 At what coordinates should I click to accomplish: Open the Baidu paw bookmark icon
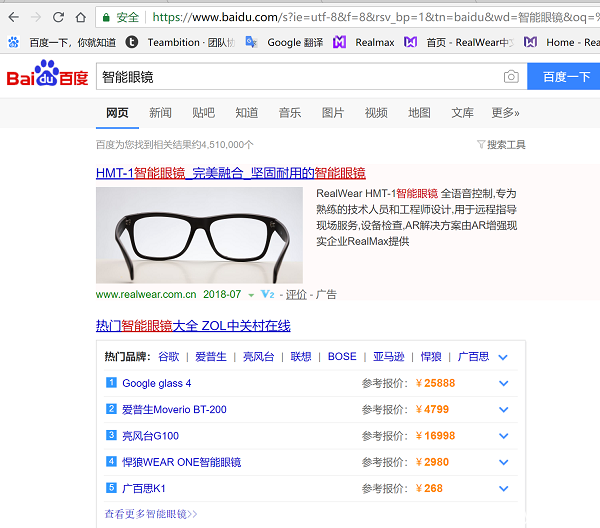(x=14, y=42)
